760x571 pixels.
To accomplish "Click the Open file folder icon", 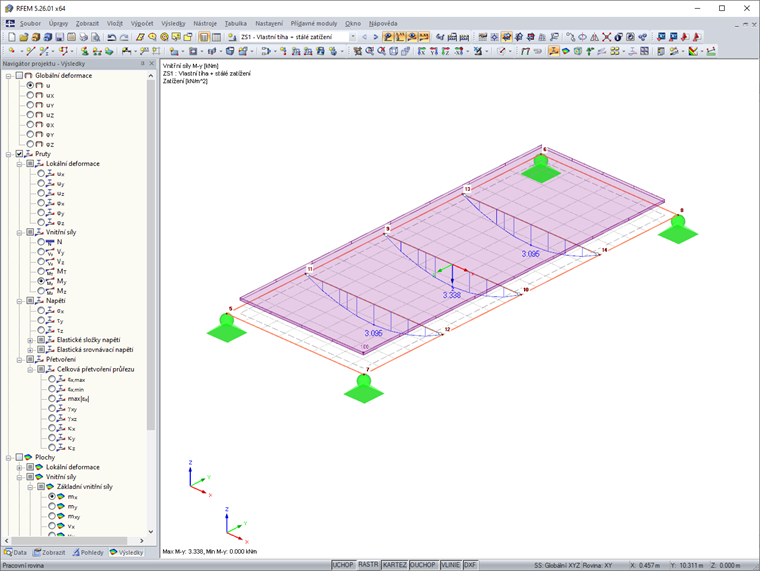I will tap(24, 37).
